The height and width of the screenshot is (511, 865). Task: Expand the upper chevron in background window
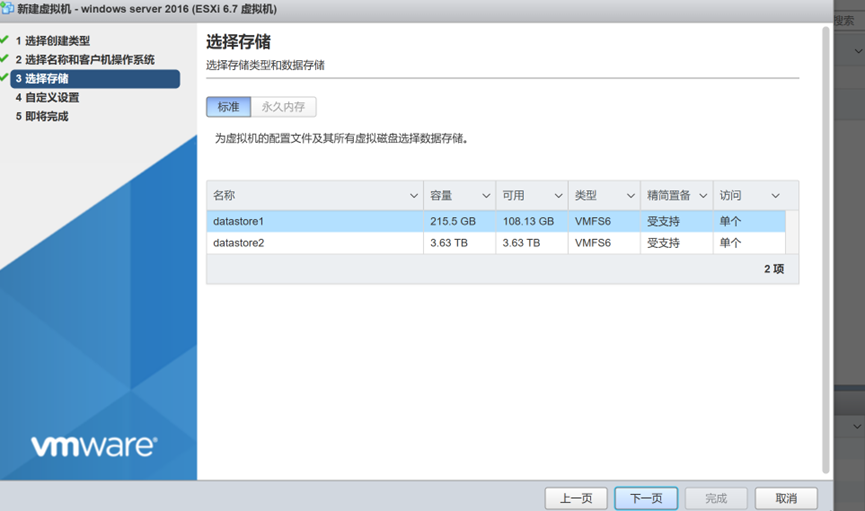[x=858, y=51]
